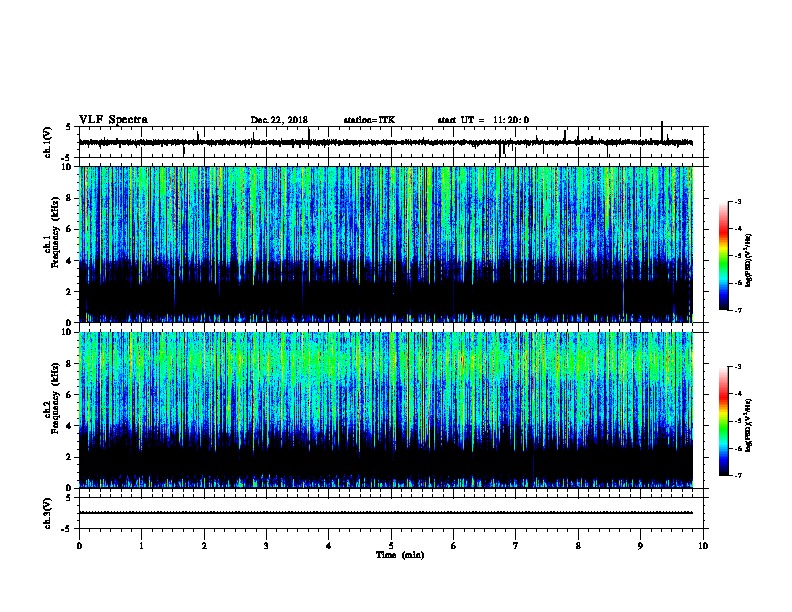Screen dimensions: 792x612
Task: Click the ch.1 spectrogram panel
Action: [x=386, y=244]
